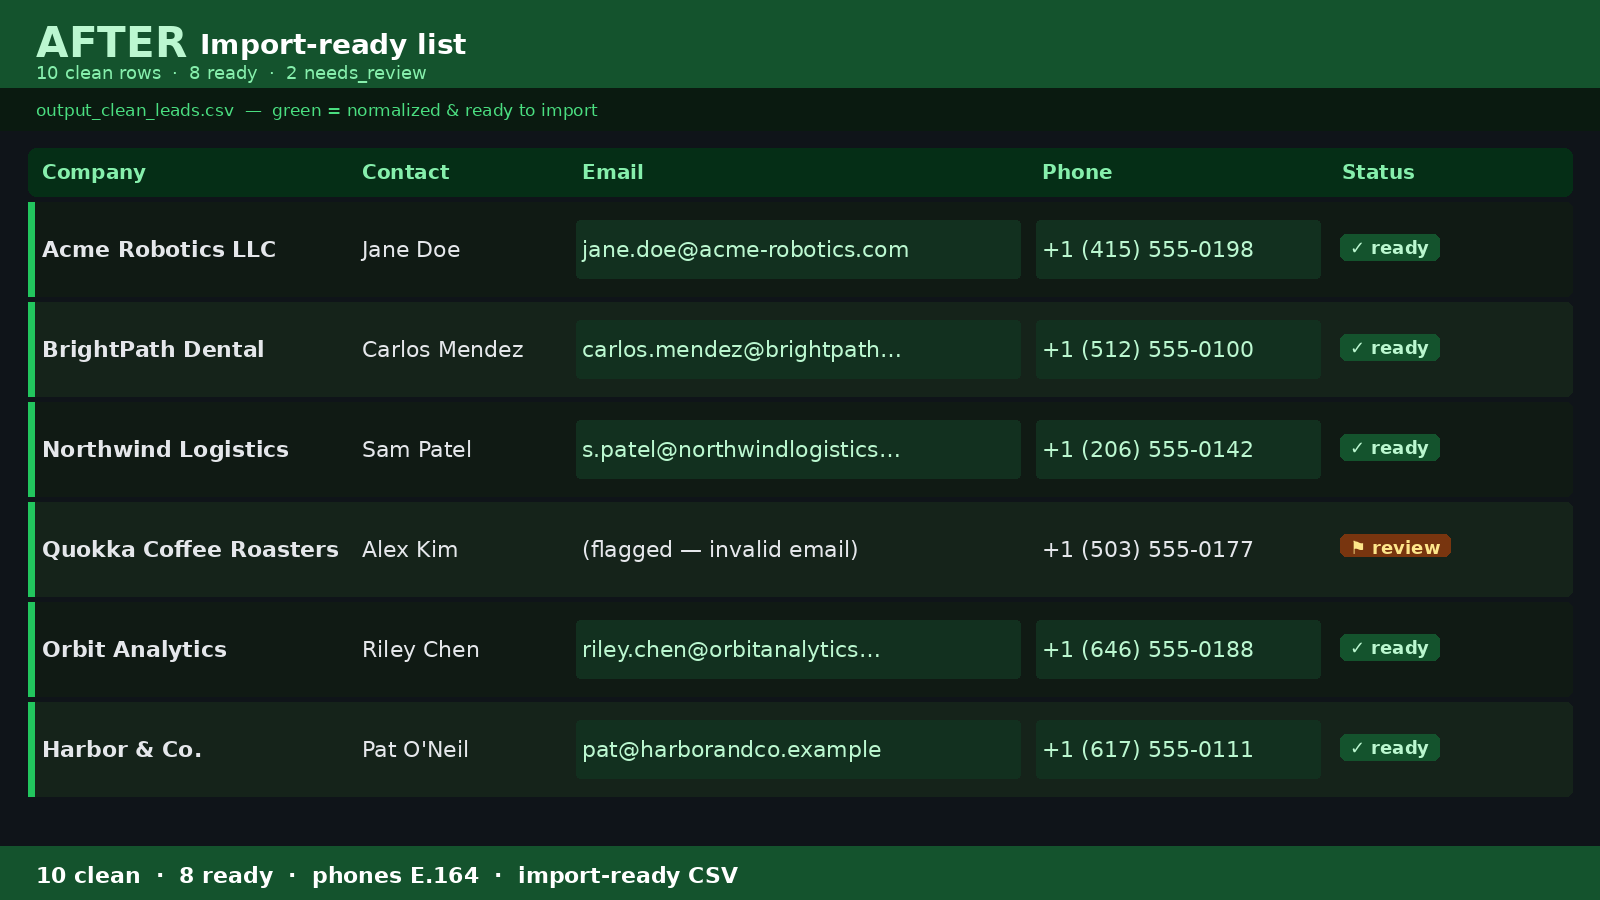Click the Company column header
Viewport: 1600px width, 900px height.
click(94, 172)
